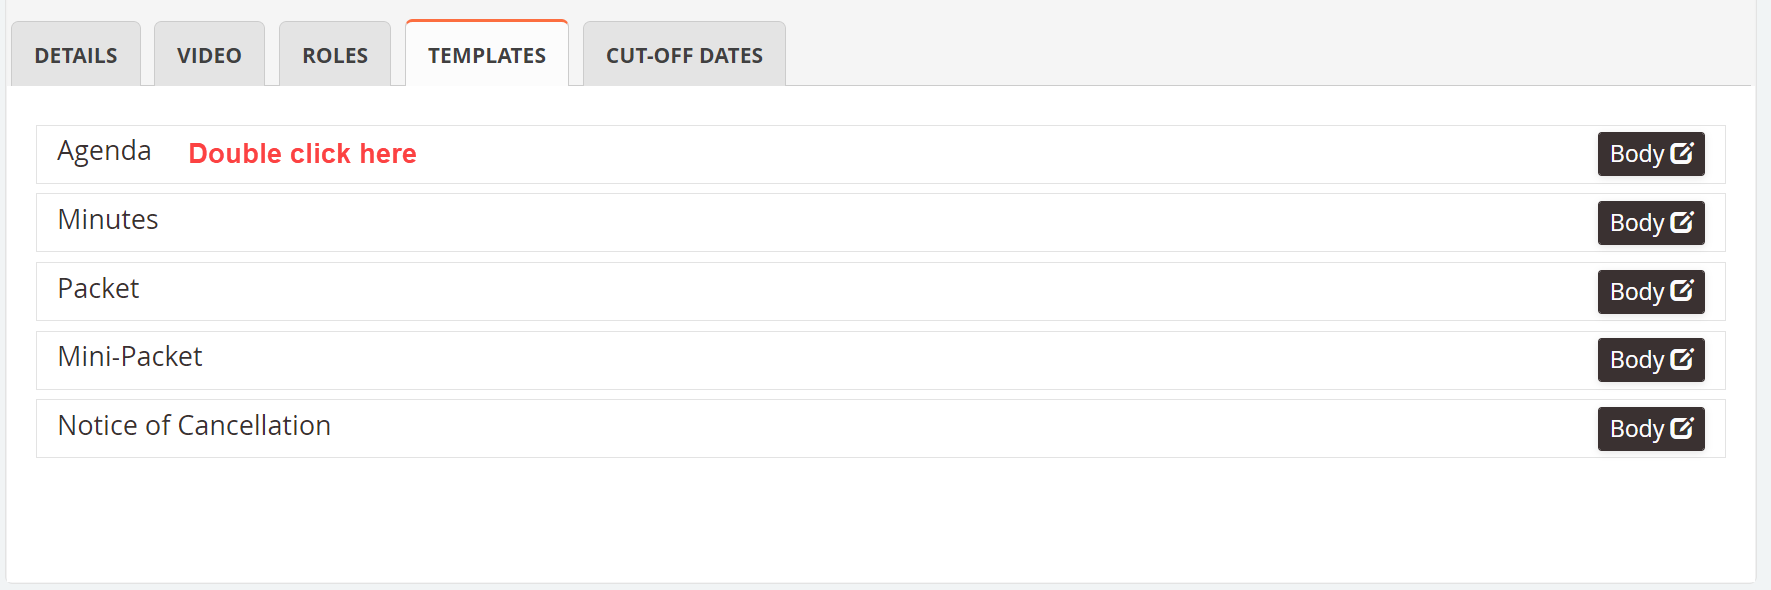Image resolution: width=1771 pixels, height=590 pixels.
Task: Click the Agenda template name
Action: [104, 151]
